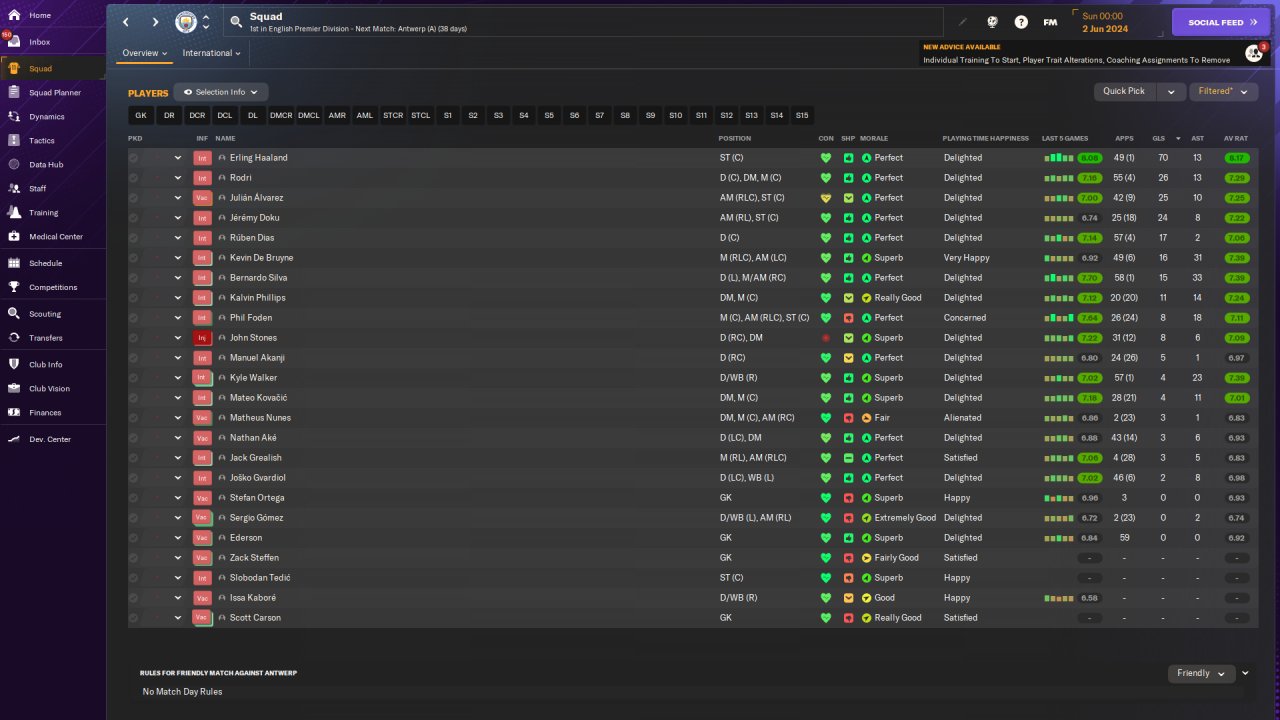Screen dimensions: 1280x720
Task: Click the Staff sidebar icon
Action: [14, 188]
